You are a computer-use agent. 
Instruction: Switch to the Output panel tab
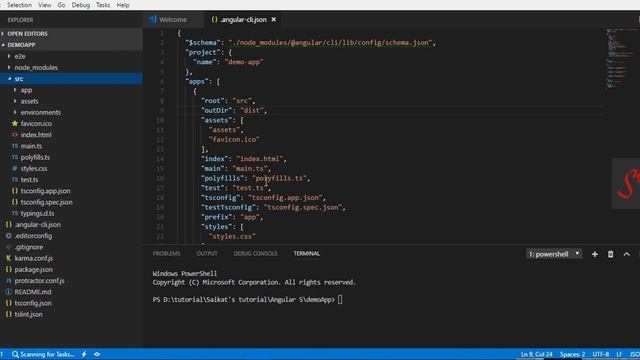coord(207,253)
